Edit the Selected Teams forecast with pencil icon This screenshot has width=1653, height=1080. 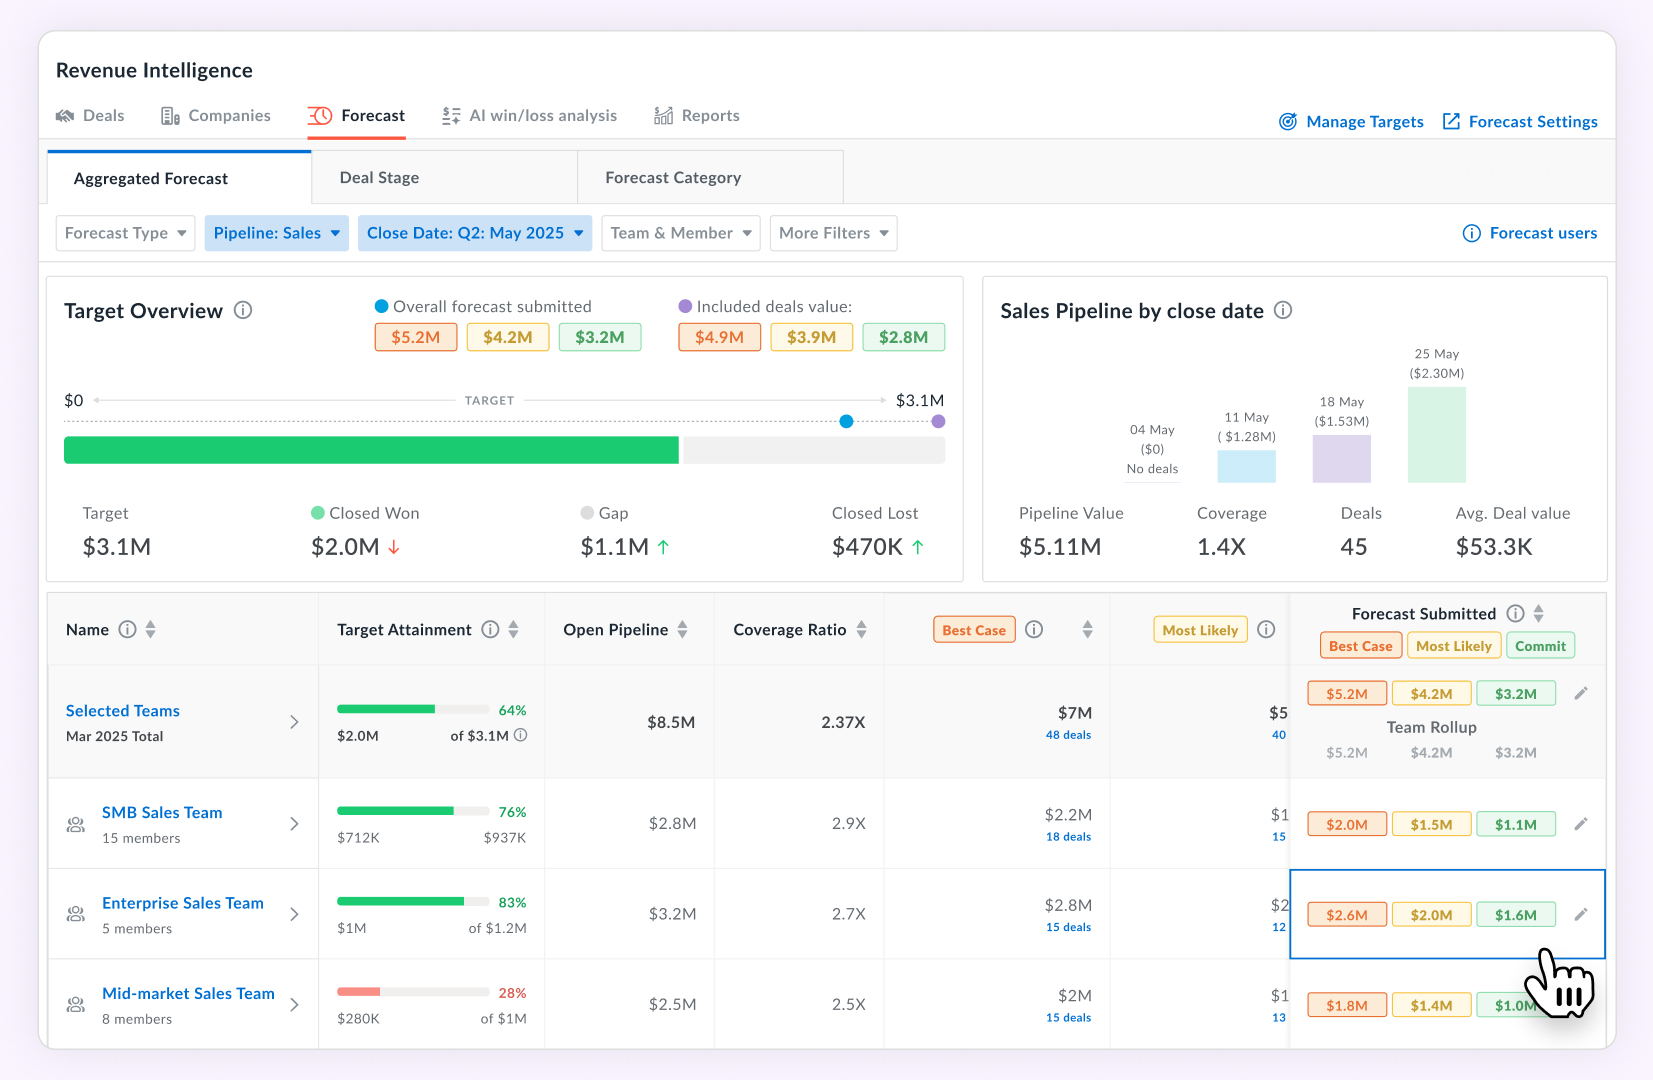tap(1581, 693)
